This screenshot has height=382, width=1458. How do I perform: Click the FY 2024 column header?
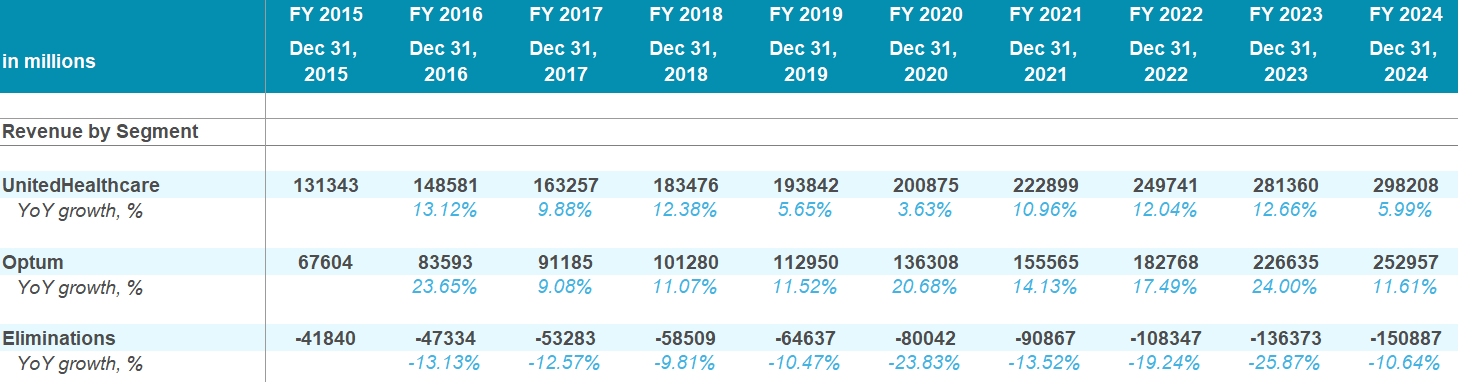[1406, 15]
